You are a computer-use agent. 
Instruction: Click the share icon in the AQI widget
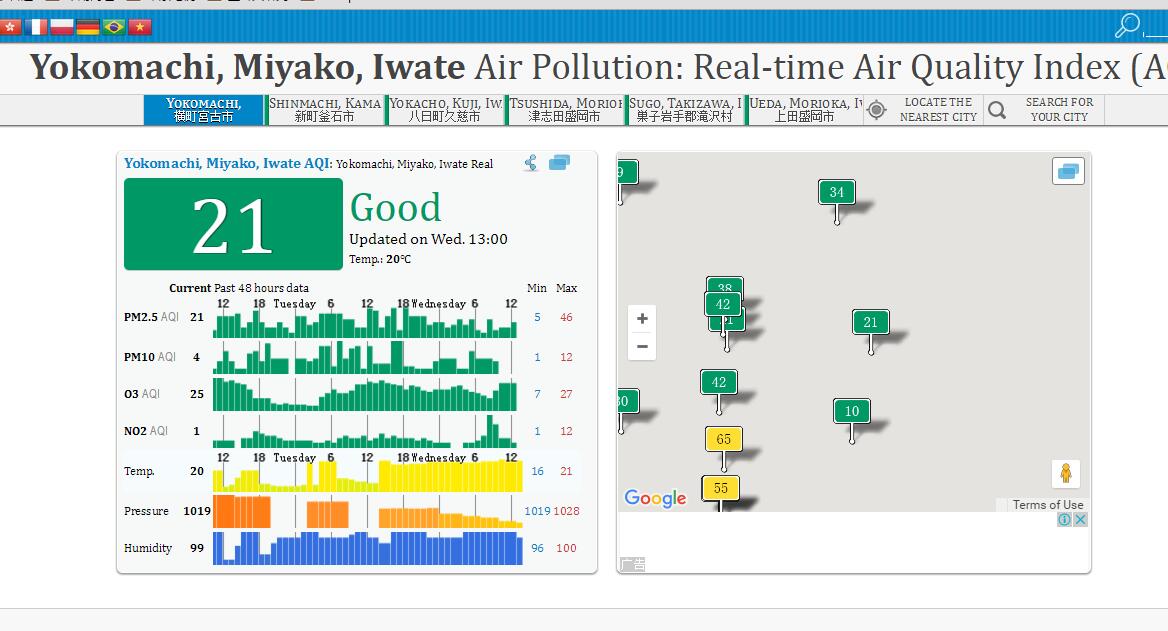coord(530,162)
